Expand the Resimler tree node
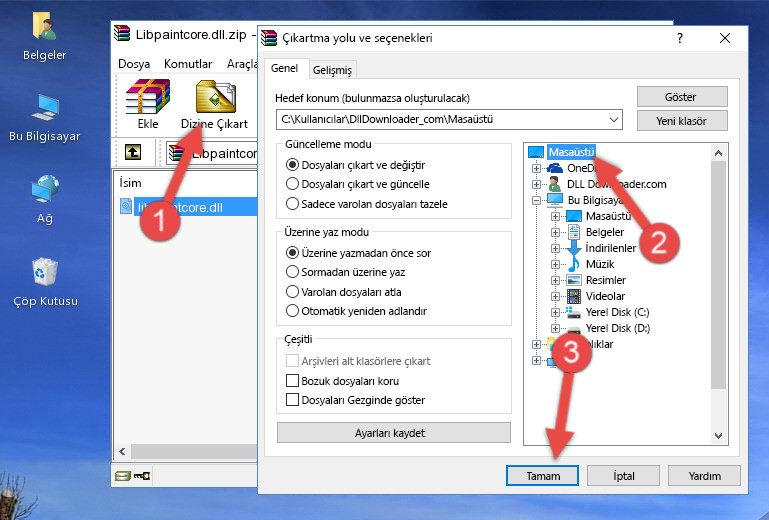This screenshot has height=520, width=769. click(x=555, y=281)
